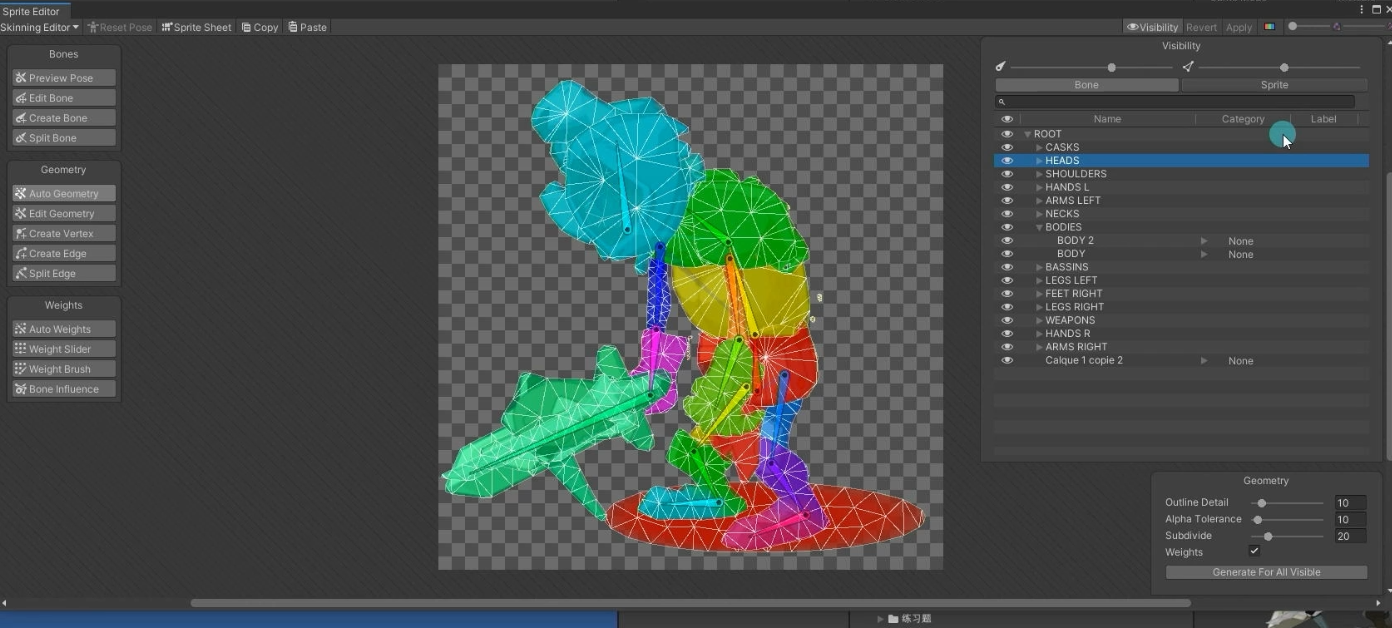Click the Subdivide value field

1350,536
